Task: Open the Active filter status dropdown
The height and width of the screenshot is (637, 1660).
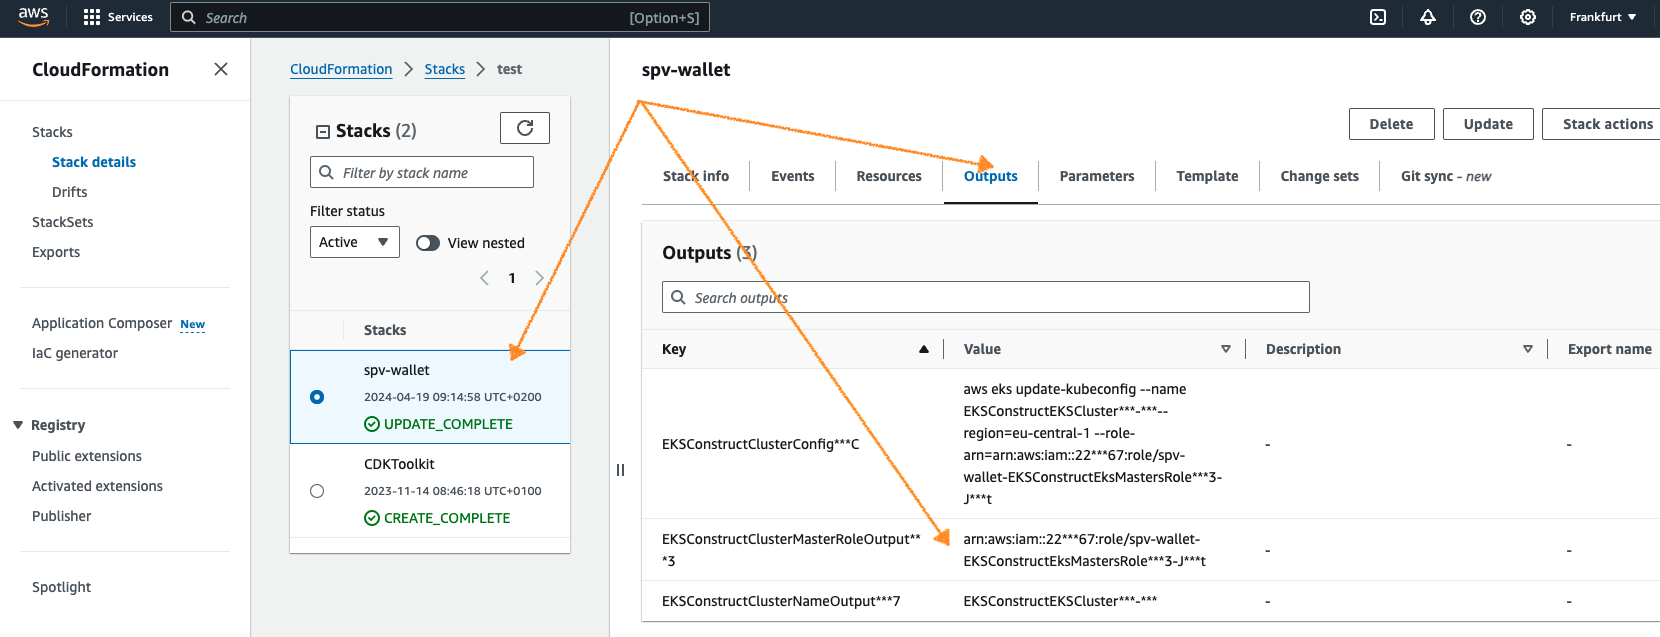Action: pos(355,242)
